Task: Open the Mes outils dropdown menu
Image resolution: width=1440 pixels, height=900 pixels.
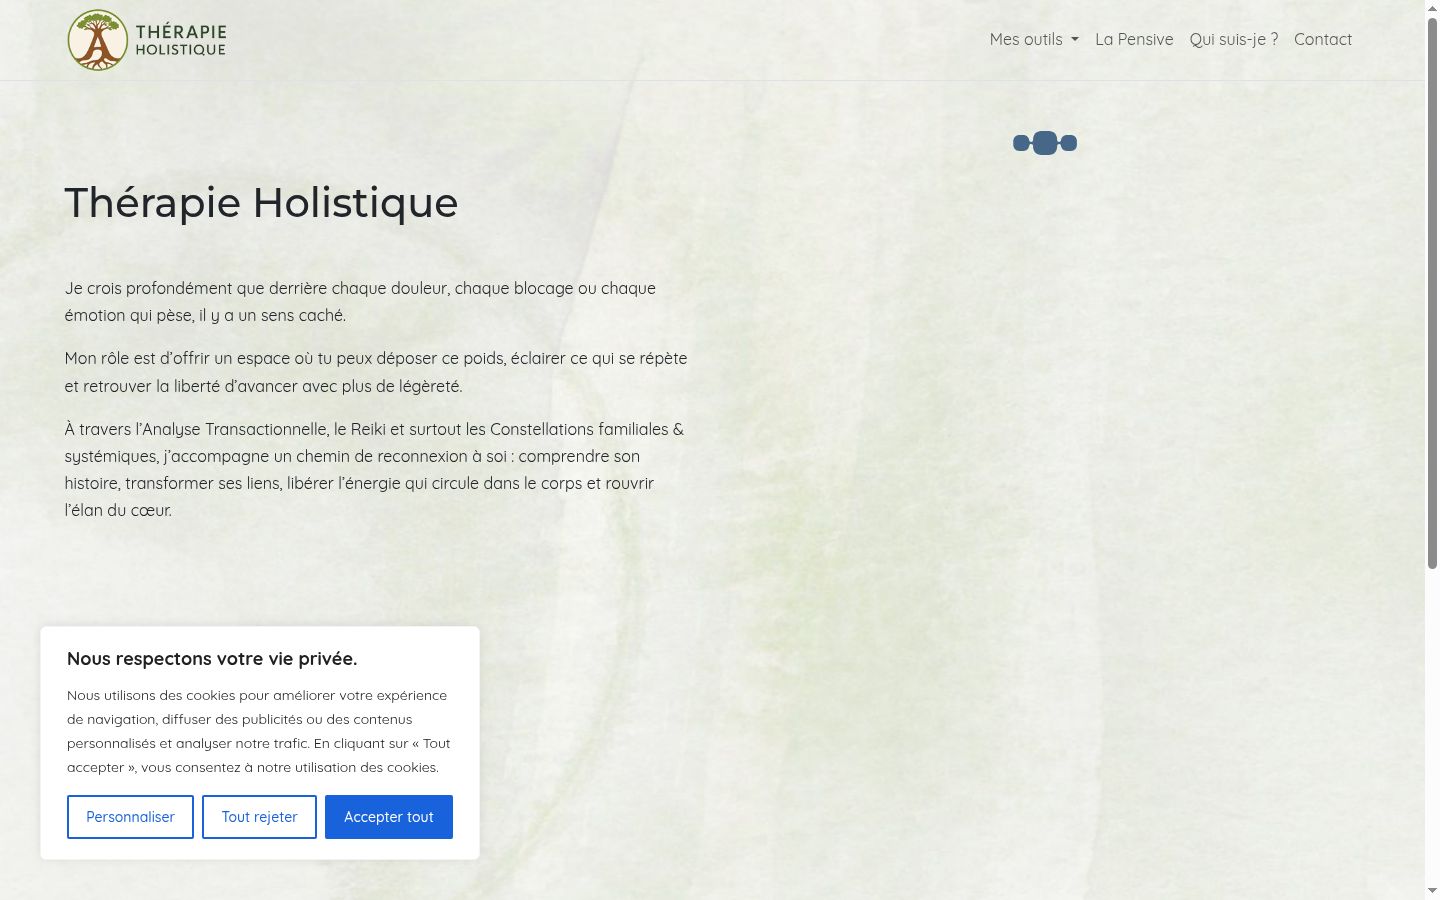Action: pos(1034,39)
